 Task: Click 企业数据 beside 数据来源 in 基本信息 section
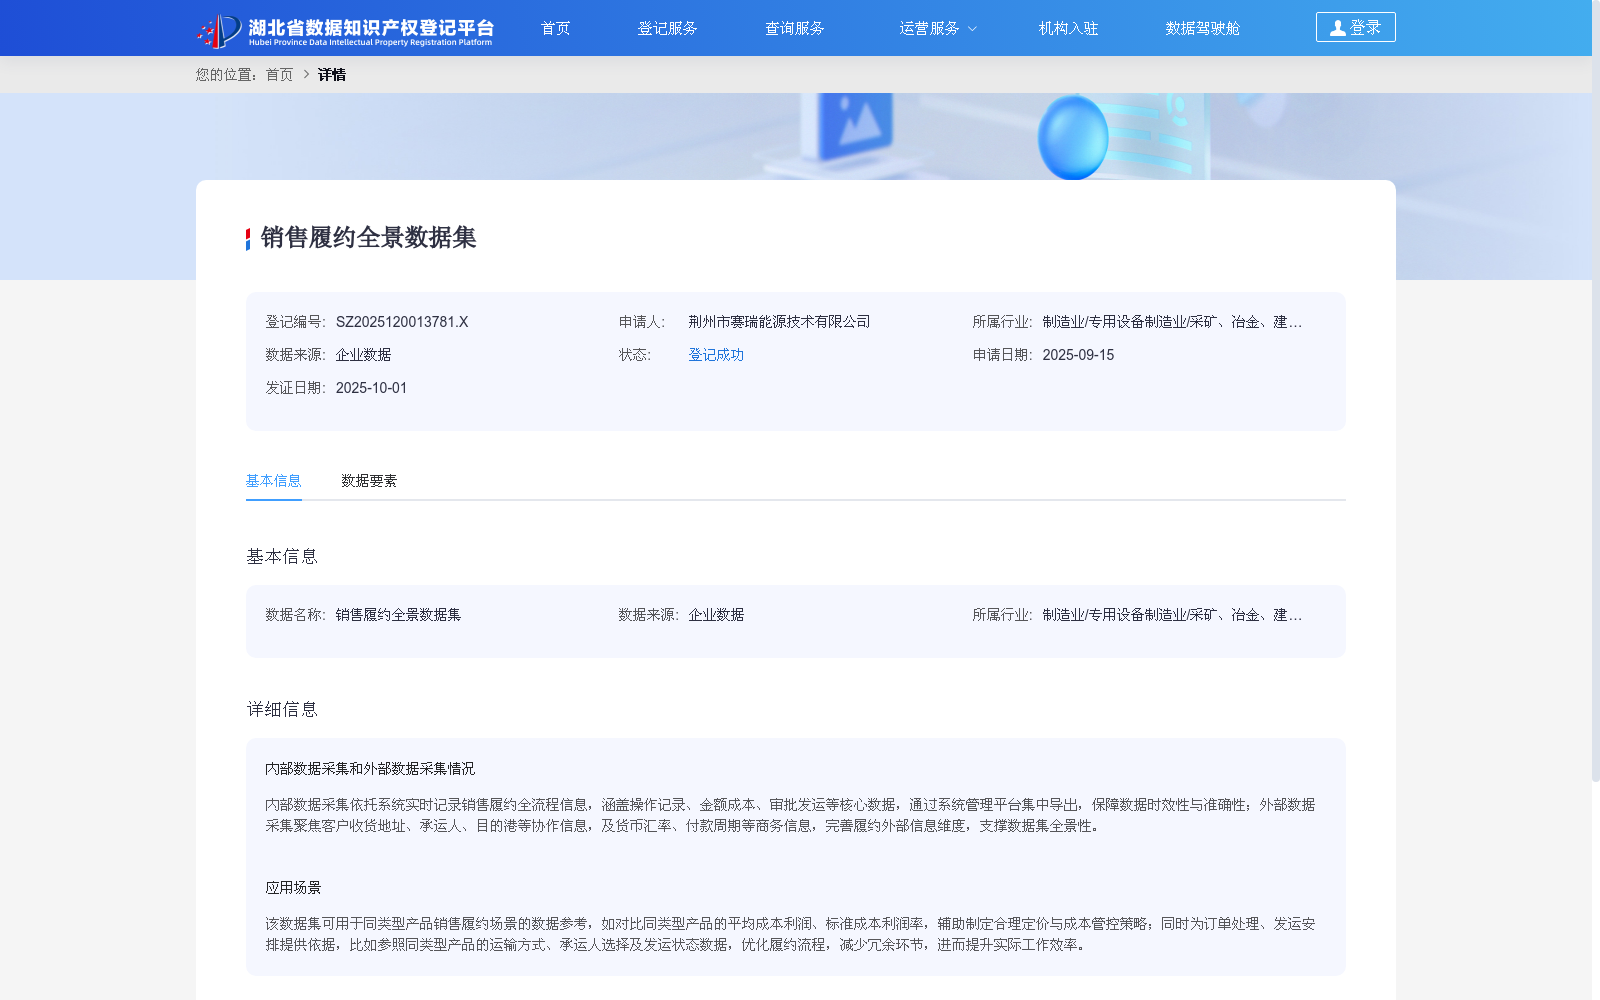point(716,615)
